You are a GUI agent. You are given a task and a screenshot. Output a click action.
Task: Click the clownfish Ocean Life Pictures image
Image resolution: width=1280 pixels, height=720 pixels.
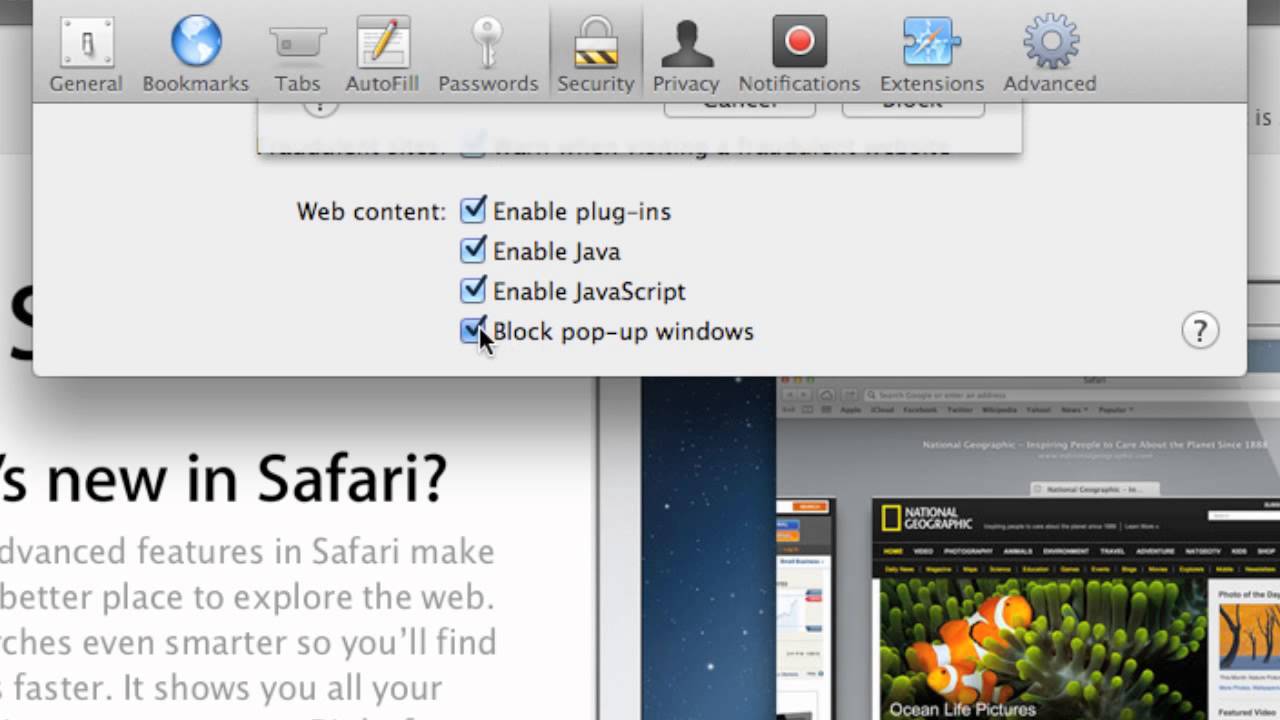click(x=1040, y=648)
